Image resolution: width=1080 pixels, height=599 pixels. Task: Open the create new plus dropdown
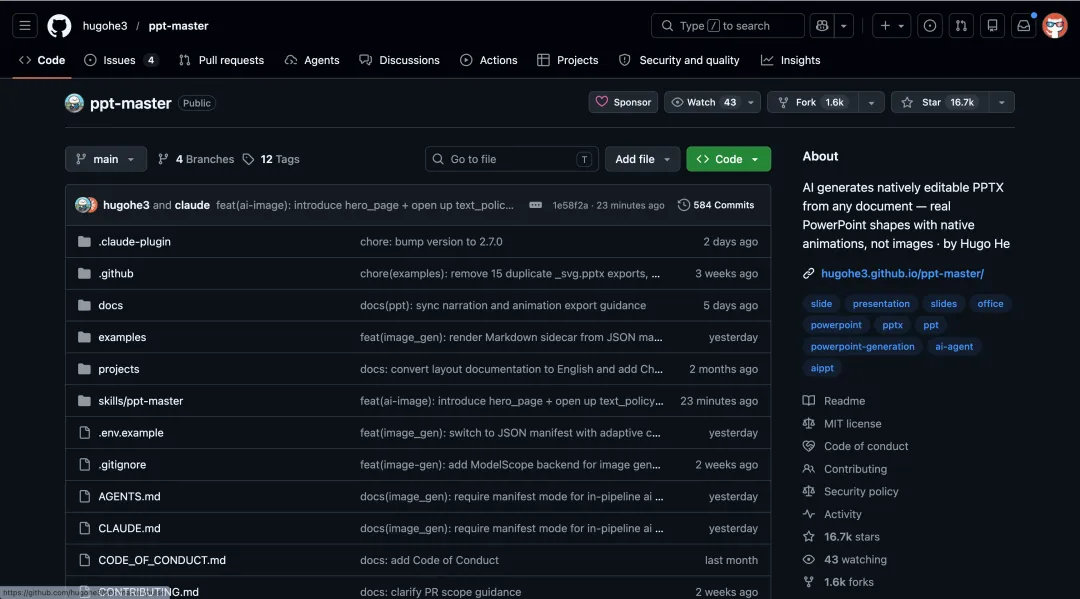click(x=891, y=25)
